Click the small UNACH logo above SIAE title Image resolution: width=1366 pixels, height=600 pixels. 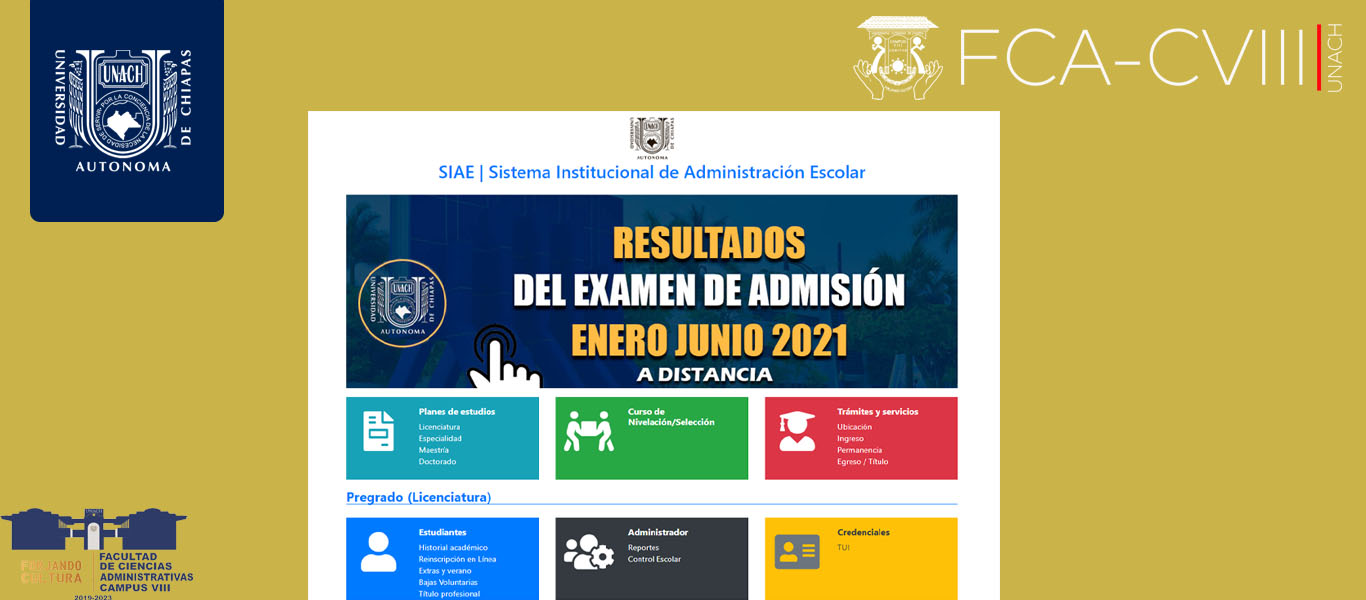653,138
